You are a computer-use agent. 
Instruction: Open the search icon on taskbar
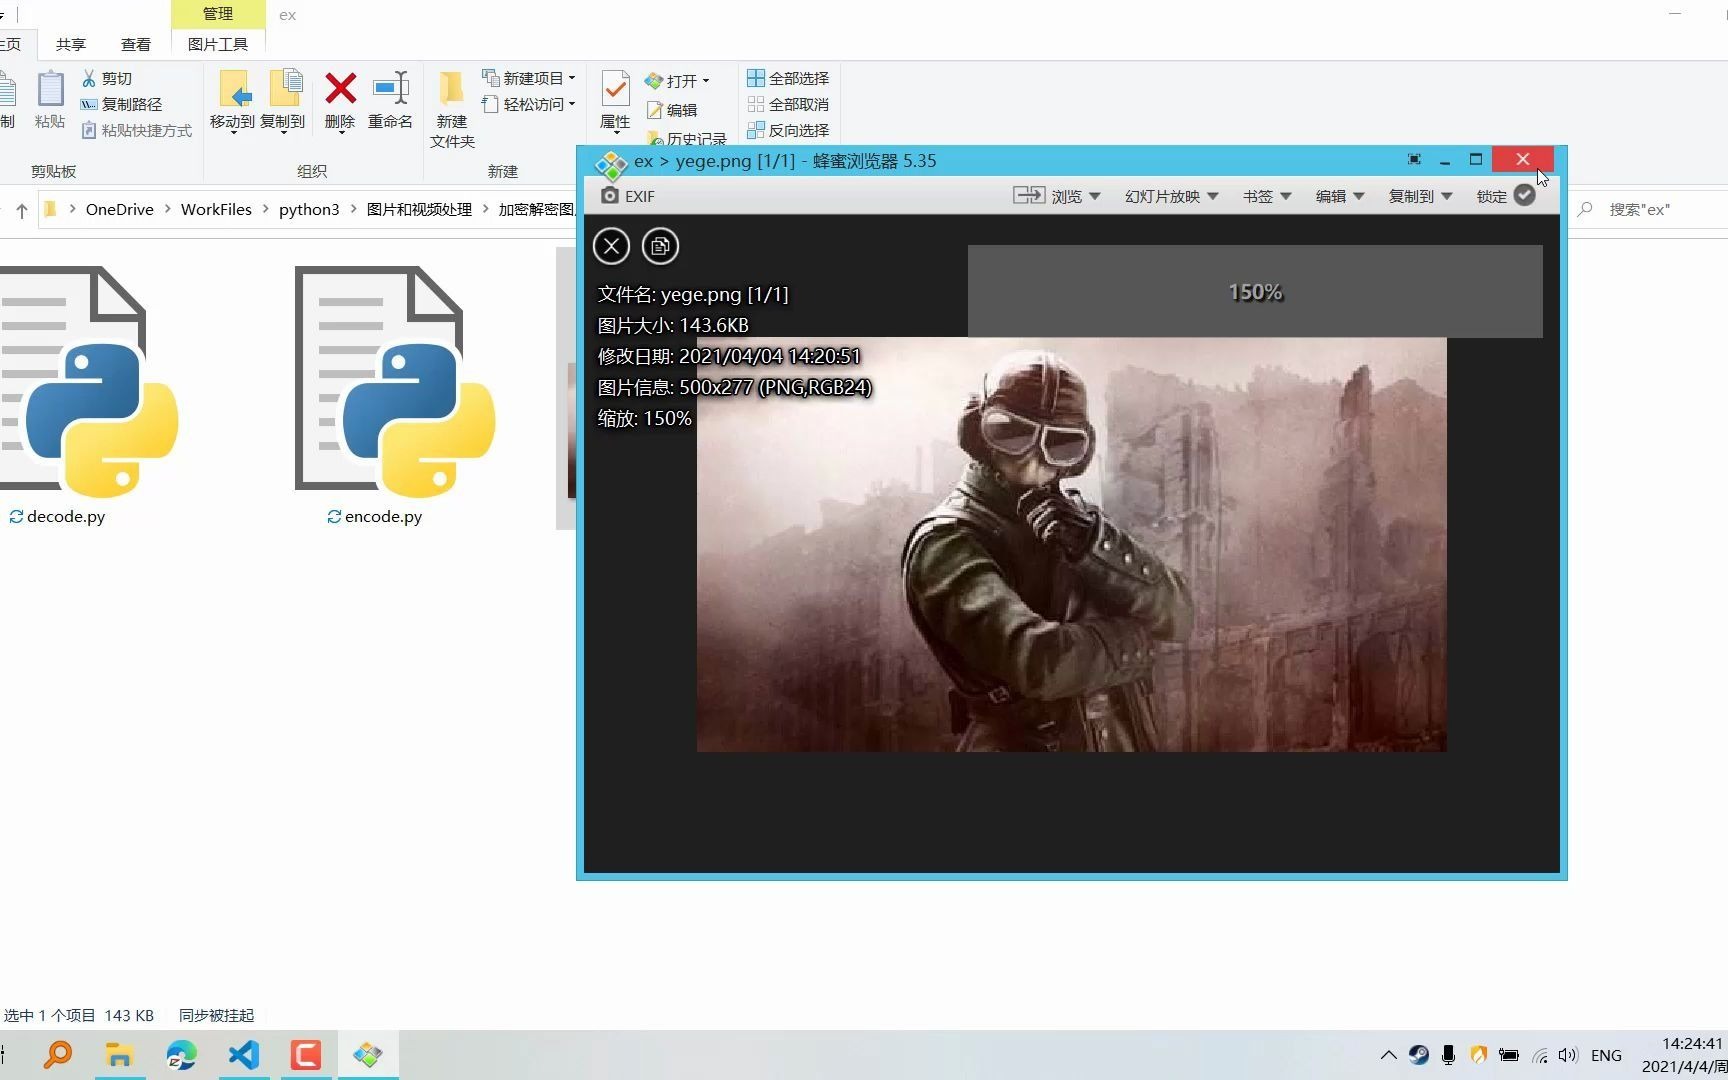coord(57,1055)
